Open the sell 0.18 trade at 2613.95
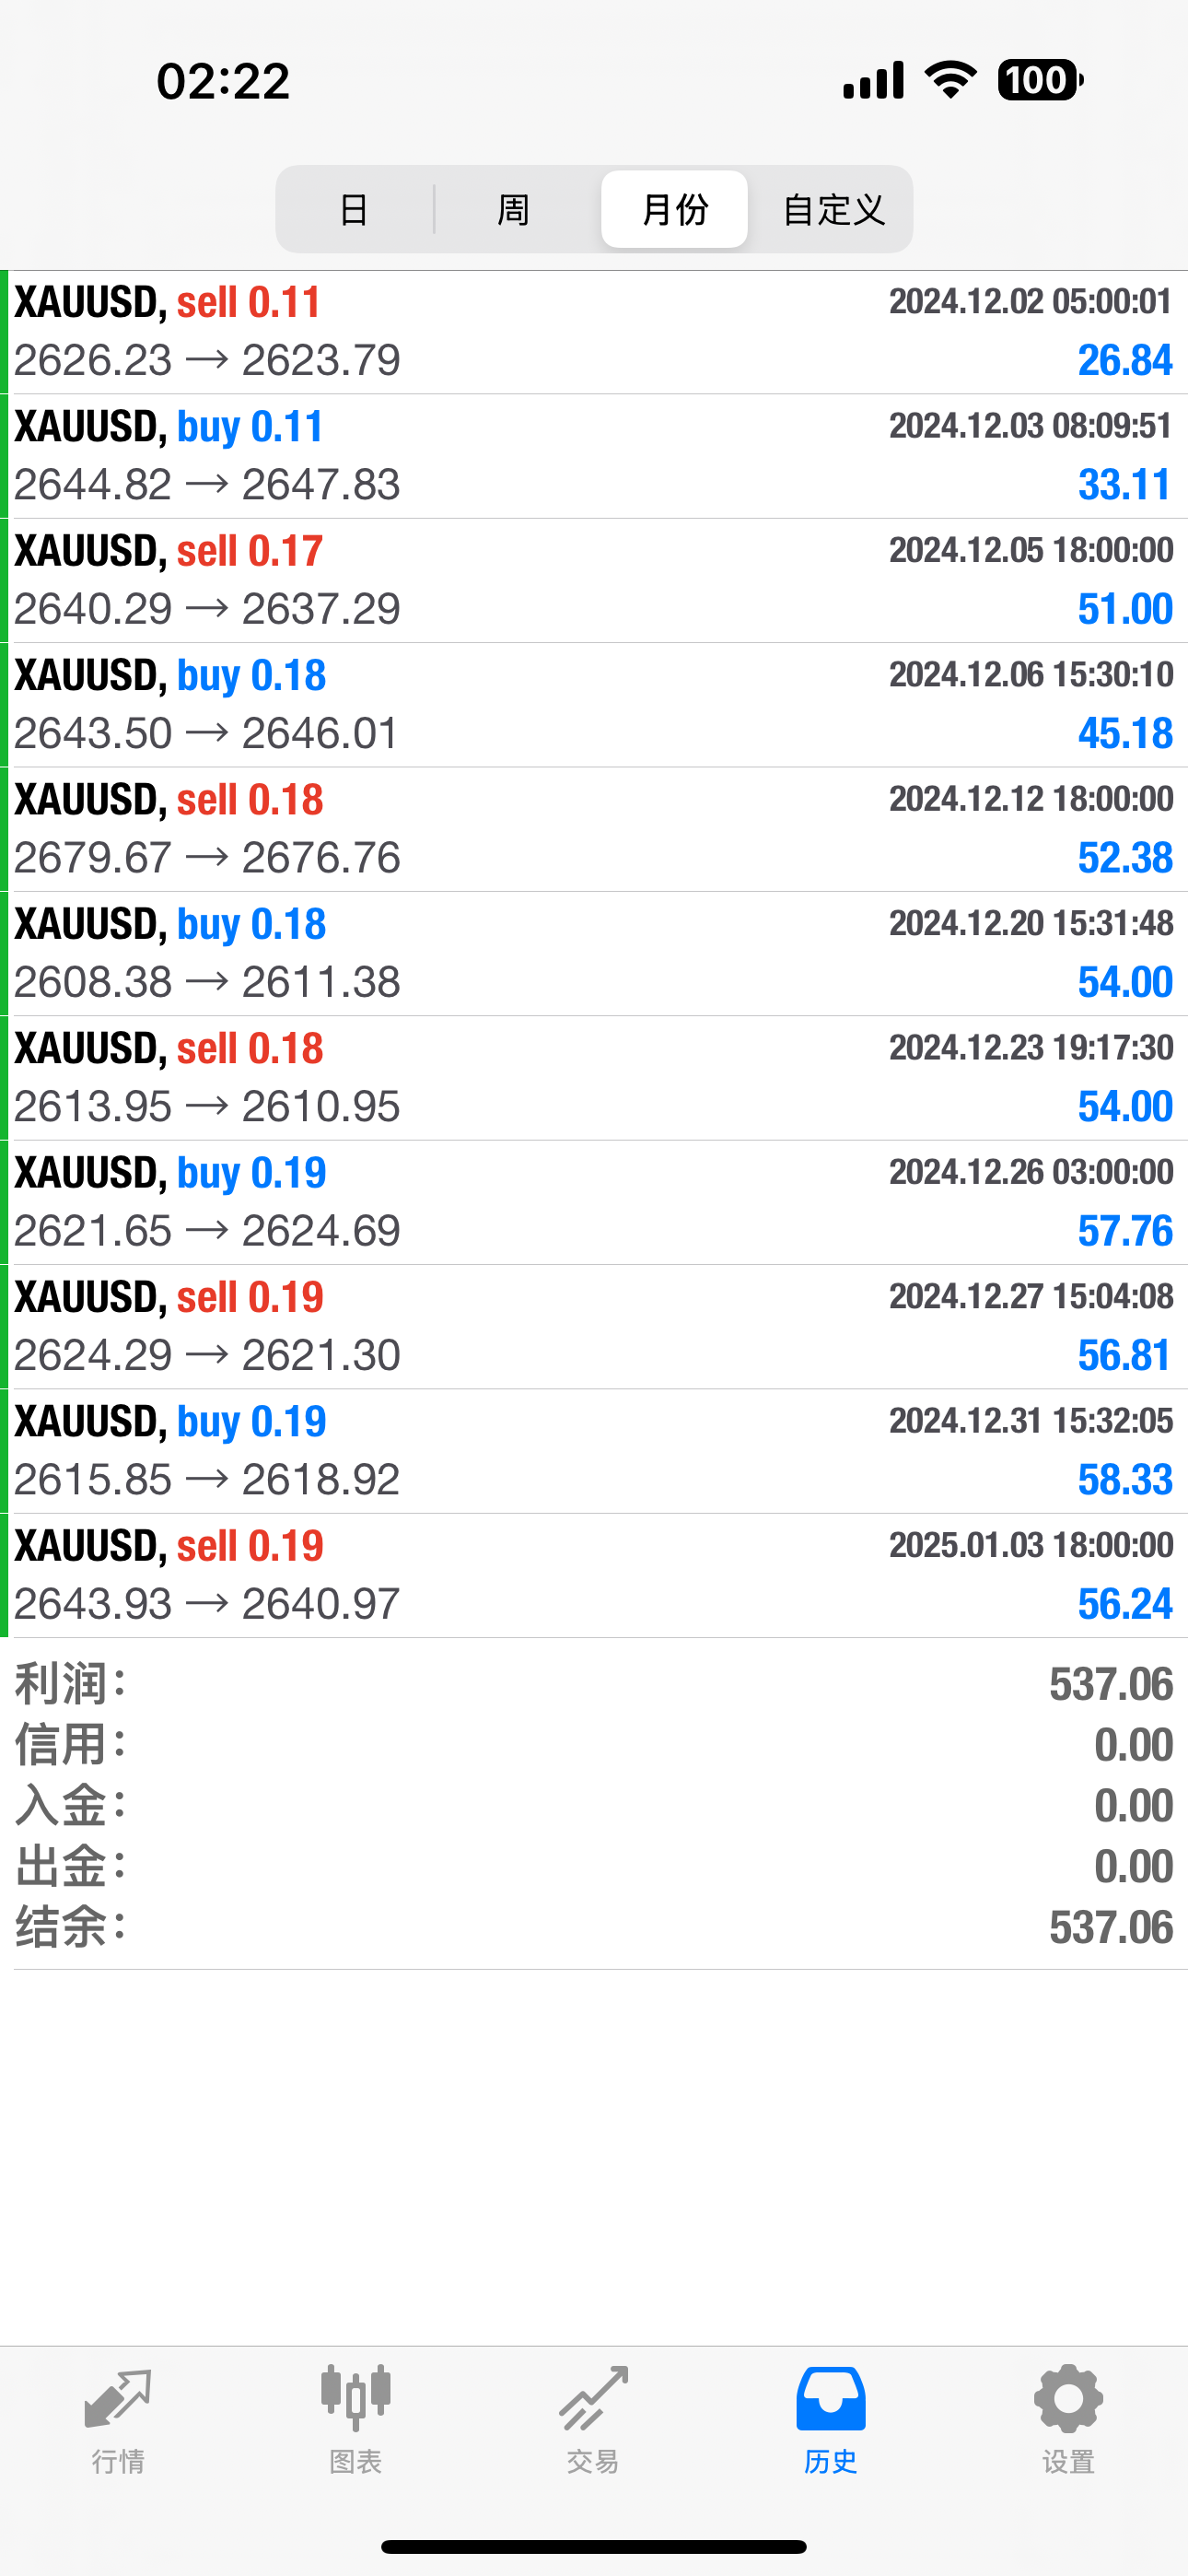Viewport: 1188px width, 2576px height. click(594, 1079)
